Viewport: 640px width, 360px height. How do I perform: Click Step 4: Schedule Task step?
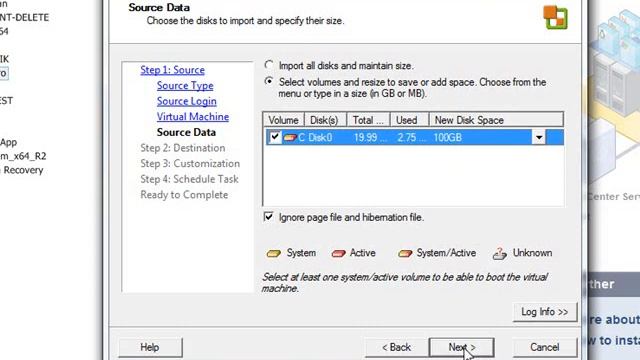click(x=189, y=179)
